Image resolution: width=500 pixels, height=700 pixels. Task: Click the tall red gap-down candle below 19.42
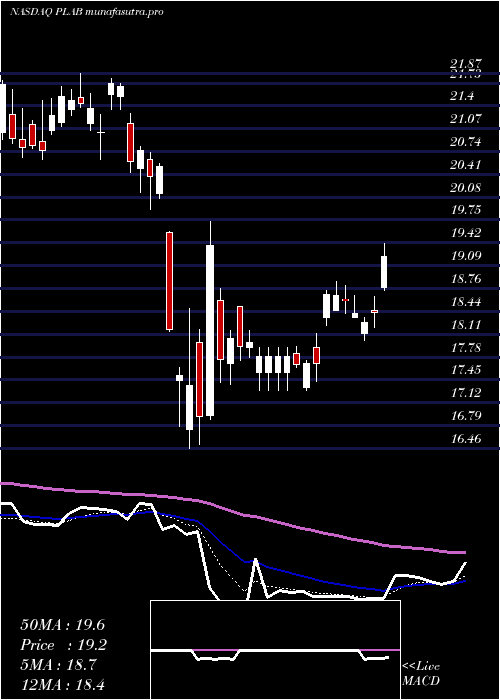(170, 281)
